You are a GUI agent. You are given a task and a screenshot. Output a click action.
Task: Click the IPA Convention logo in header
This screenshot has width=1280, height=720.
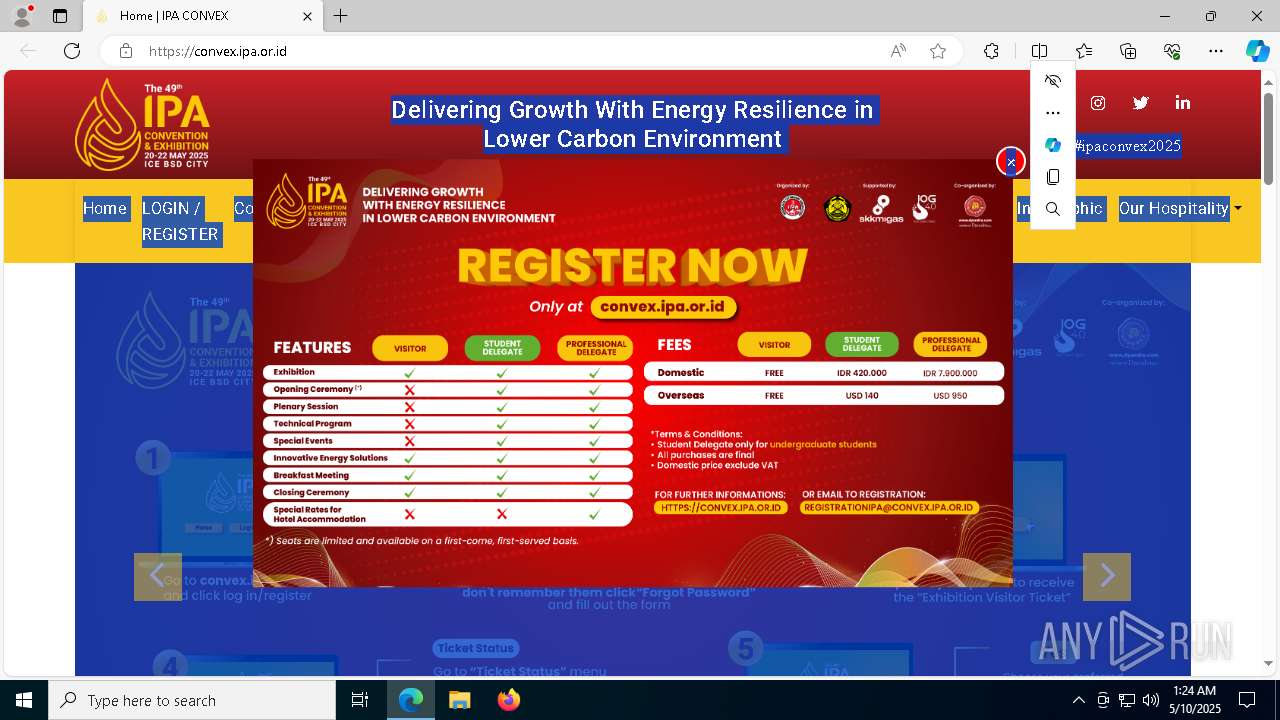point(142,124)
